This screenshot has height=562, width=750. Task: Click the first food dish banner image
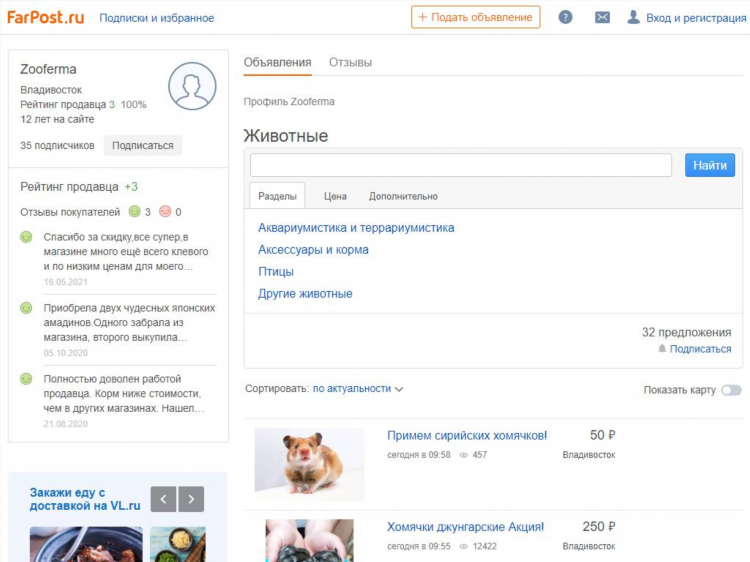(x=86, y=544)
